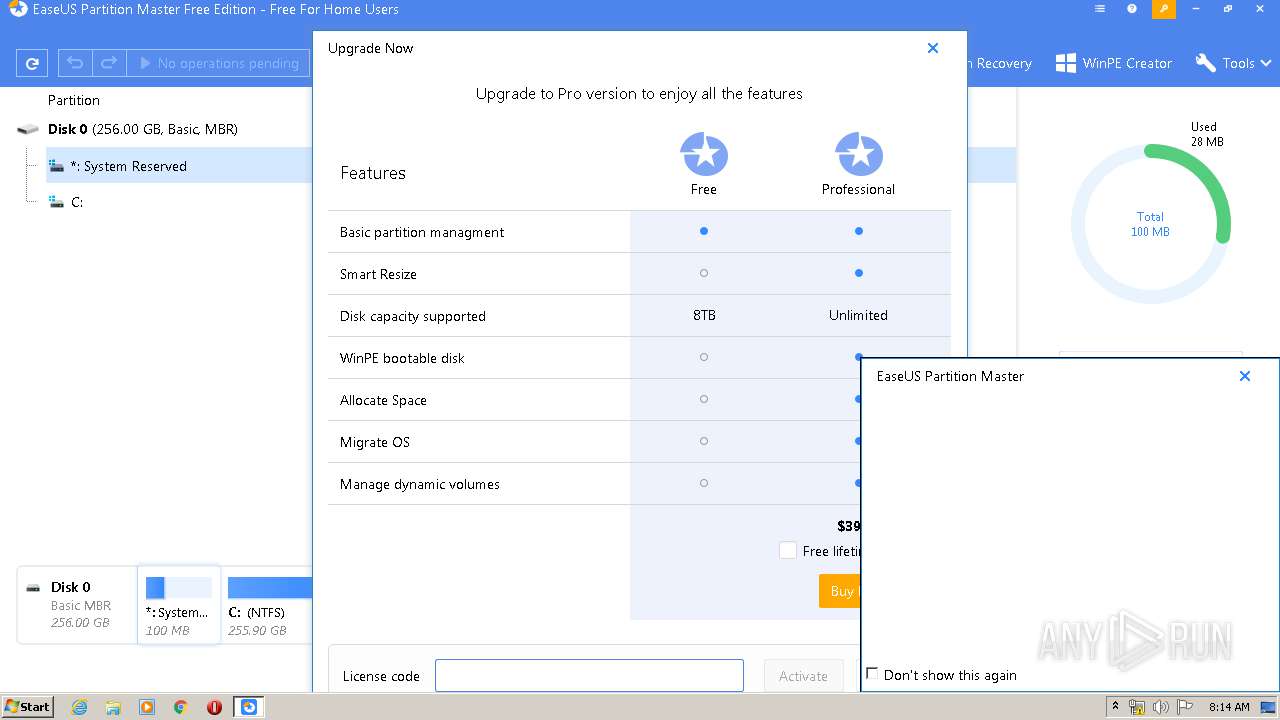Click the C: partition icon in tree
Viewport: 1280px width, 720px height.
point(57,202)
